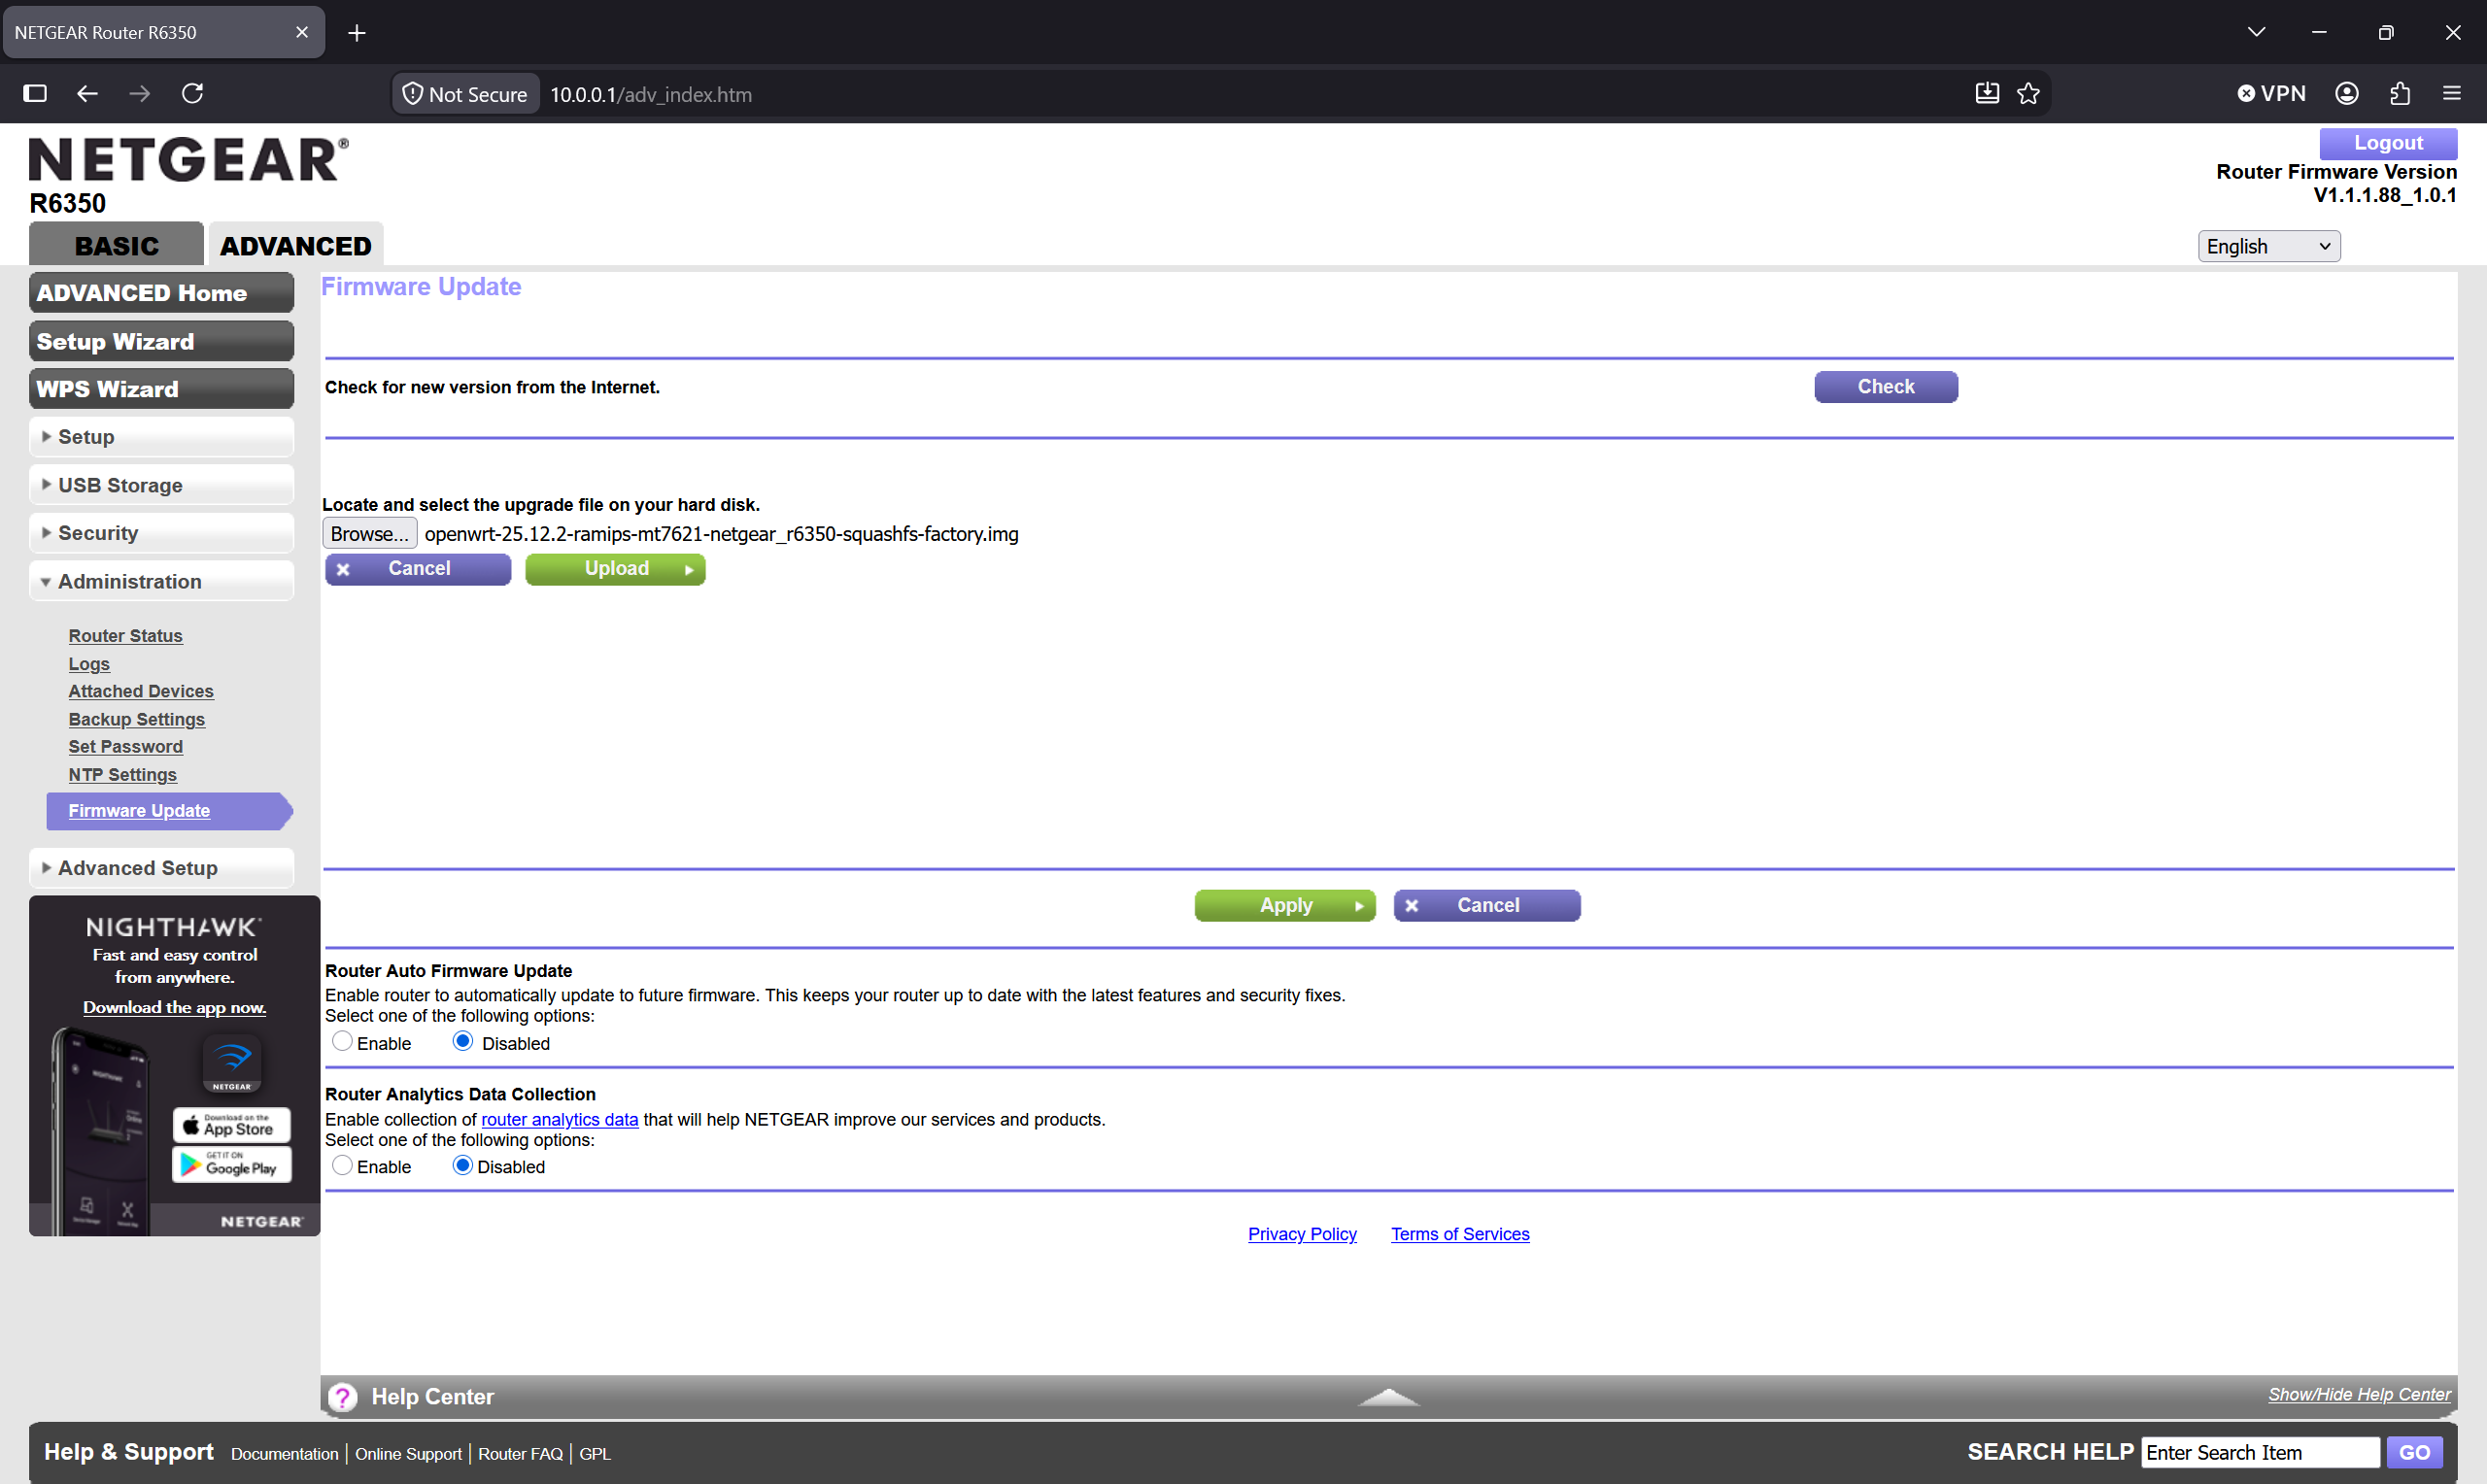
Task: Switch to the ADVANCED tab
Action: [x=296, y=245]
